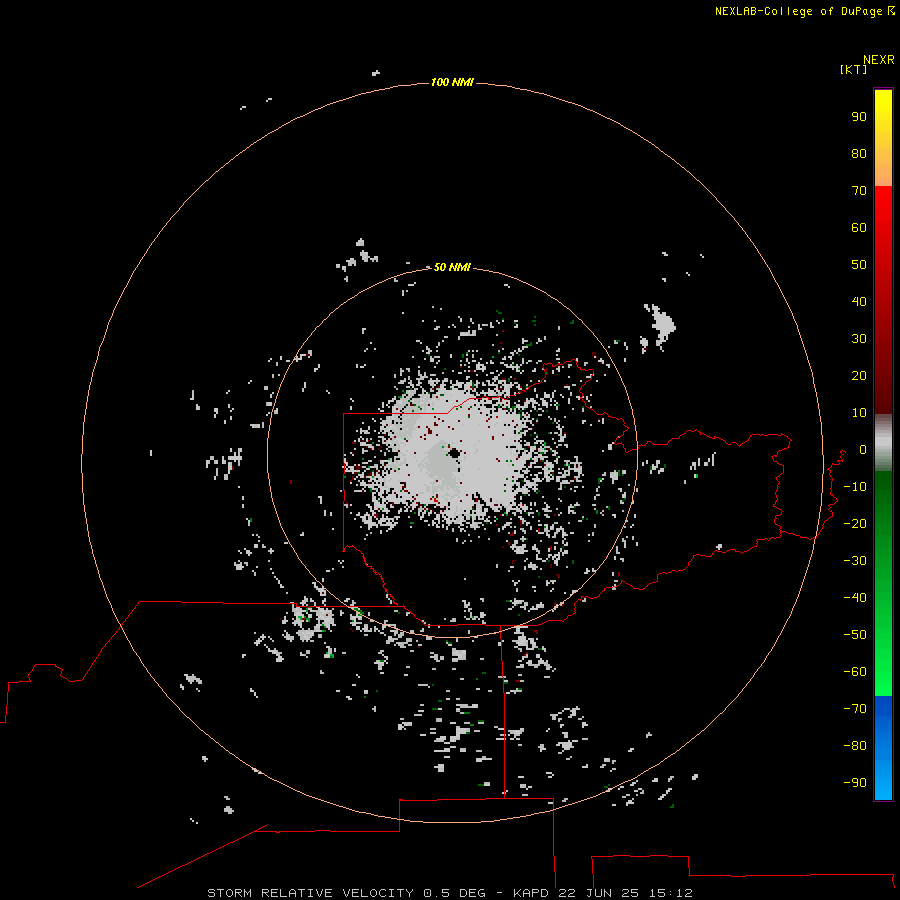Click the 70 value on the velocity scale
The width and height of the screenshot is (900, 900).
tap(859, 191)
